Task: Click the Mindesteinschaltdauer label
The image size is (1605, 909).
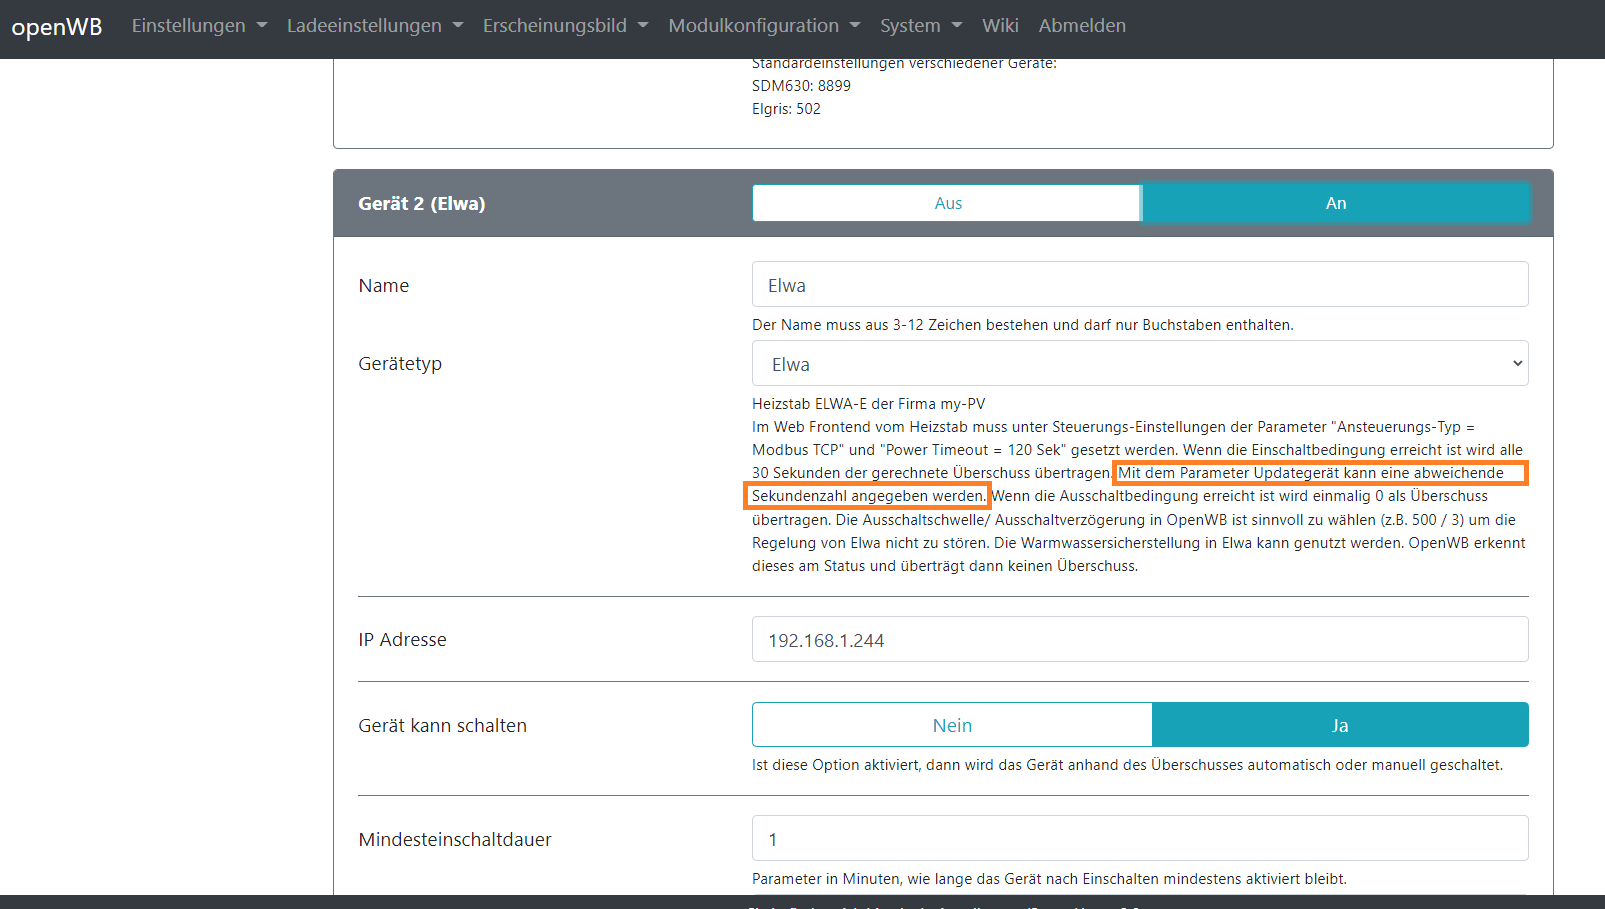Action: coord(455,840)
